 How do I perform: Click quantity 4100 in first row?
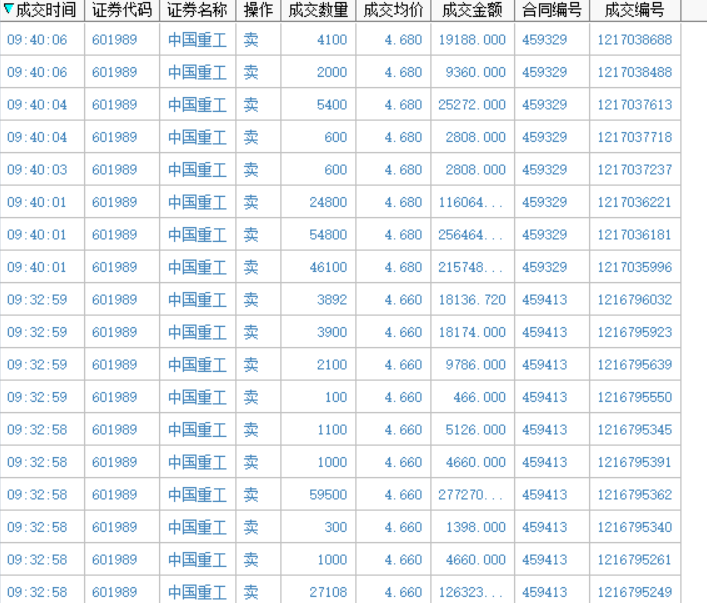click(332, 40)
